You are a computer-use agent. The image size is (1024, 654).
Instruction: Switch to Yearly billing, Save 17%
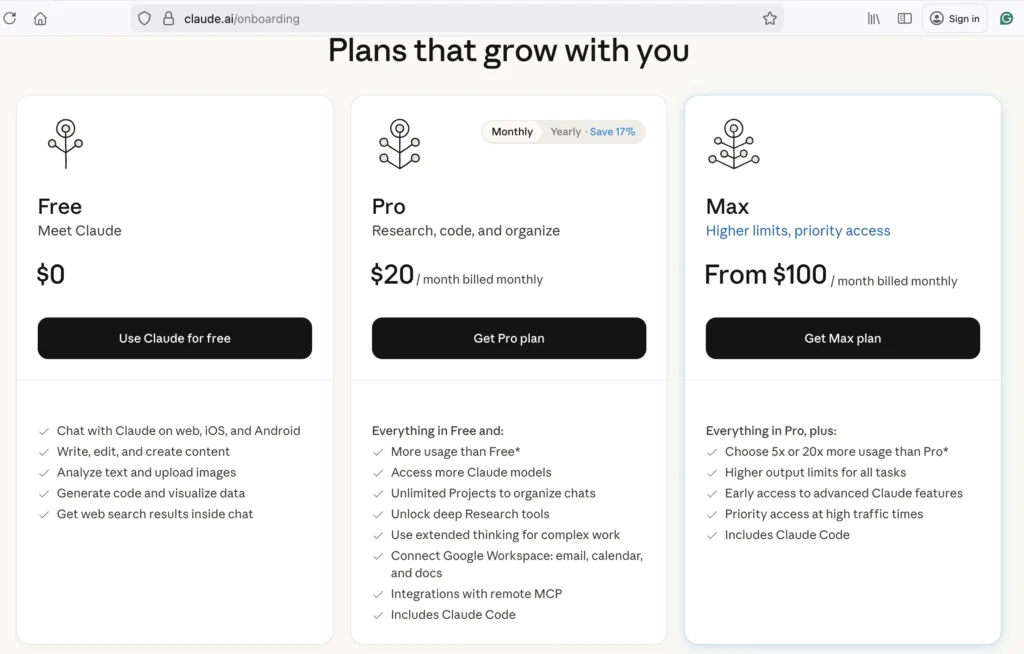pyautogui.click(x=592, y=132)
